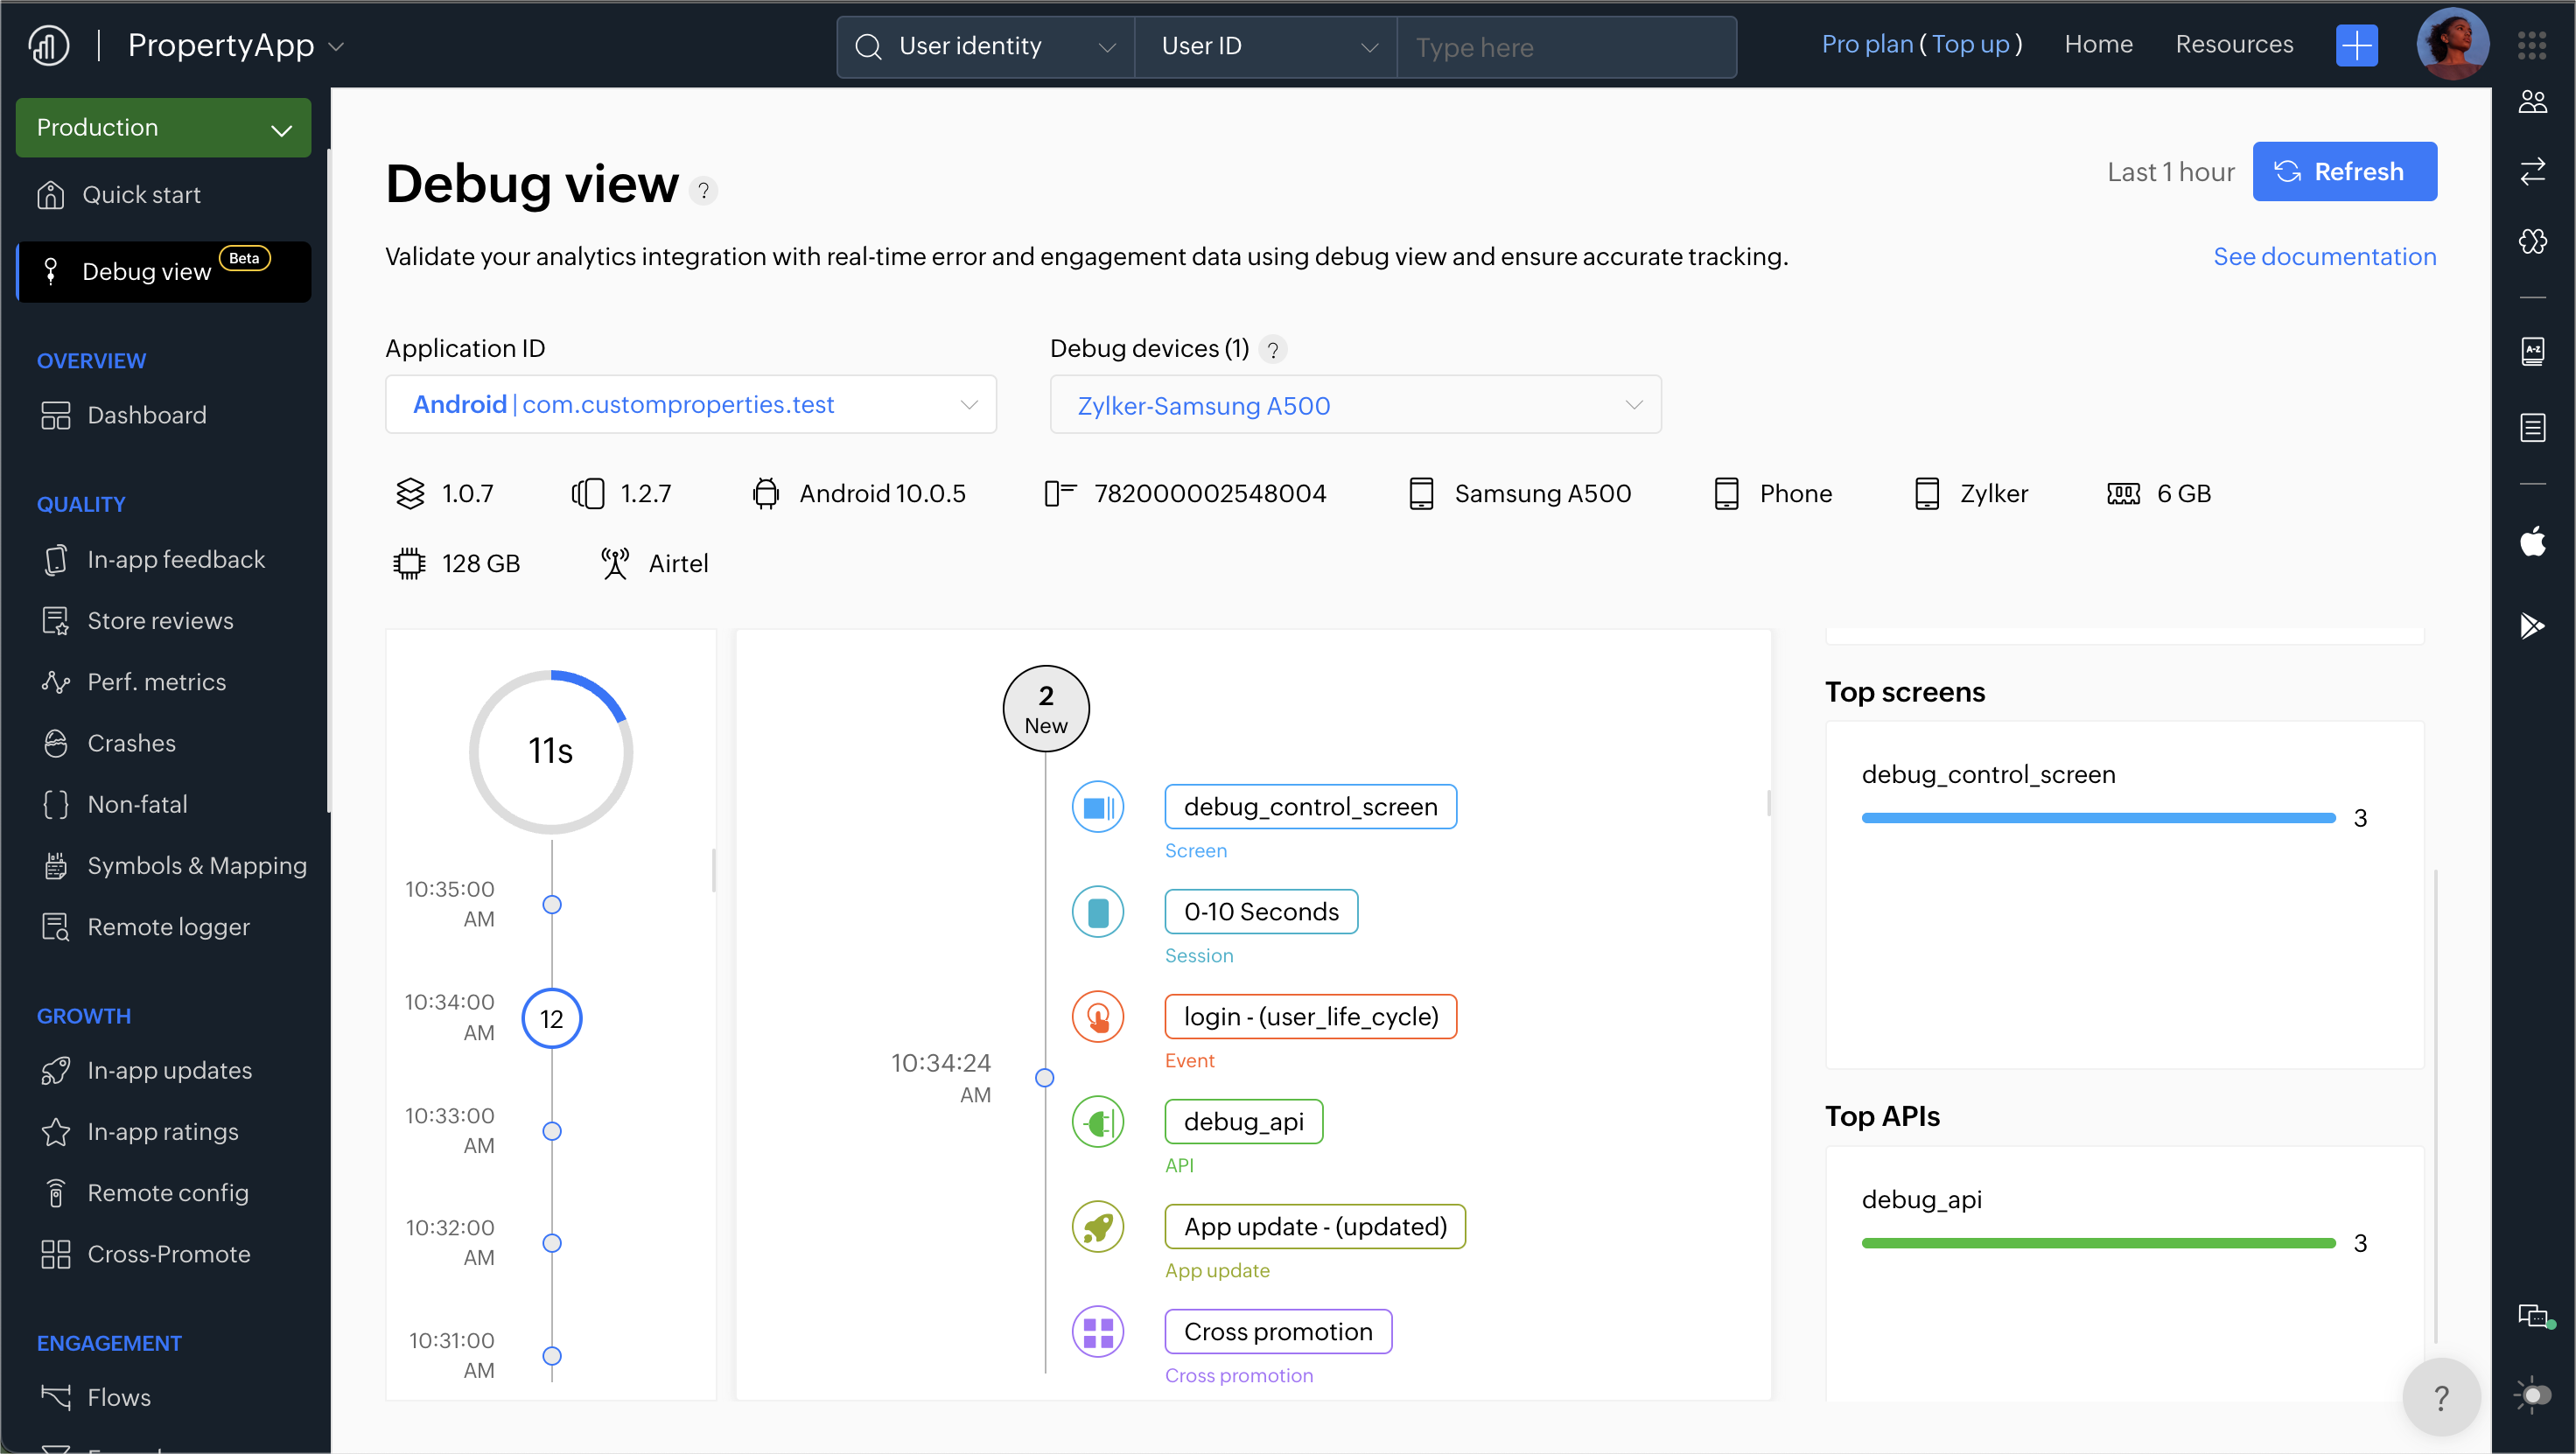The height and width of the screenshot is (1454, 2576).
Task: Click the debug_control_screen event icon
Action: pyautogui.click(x=1098, y=807)
